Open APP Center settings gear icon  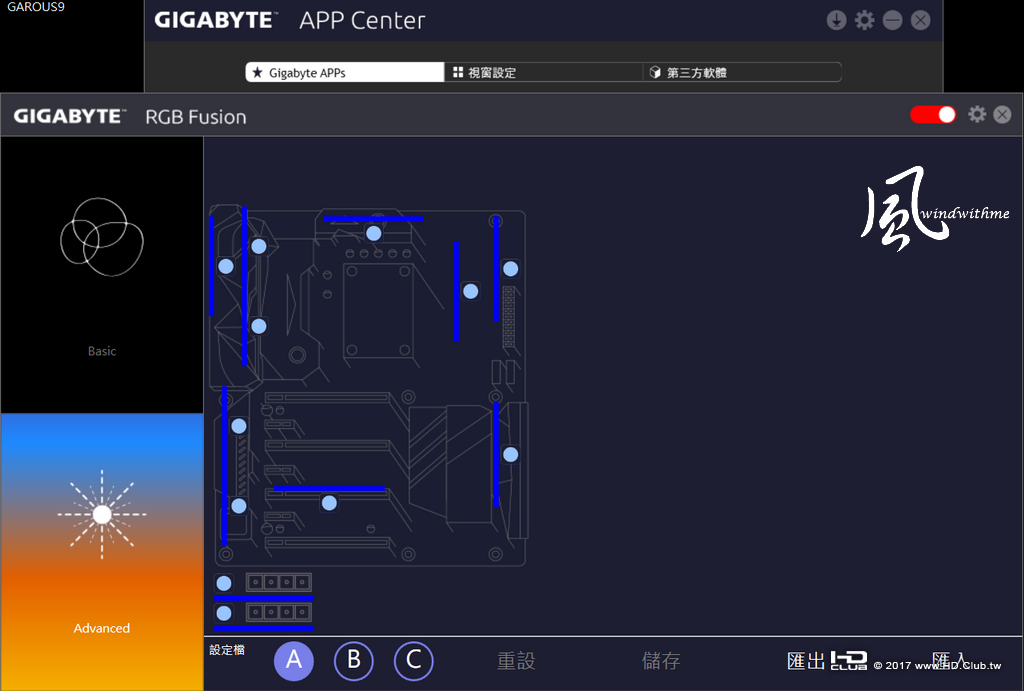(865, 20)
